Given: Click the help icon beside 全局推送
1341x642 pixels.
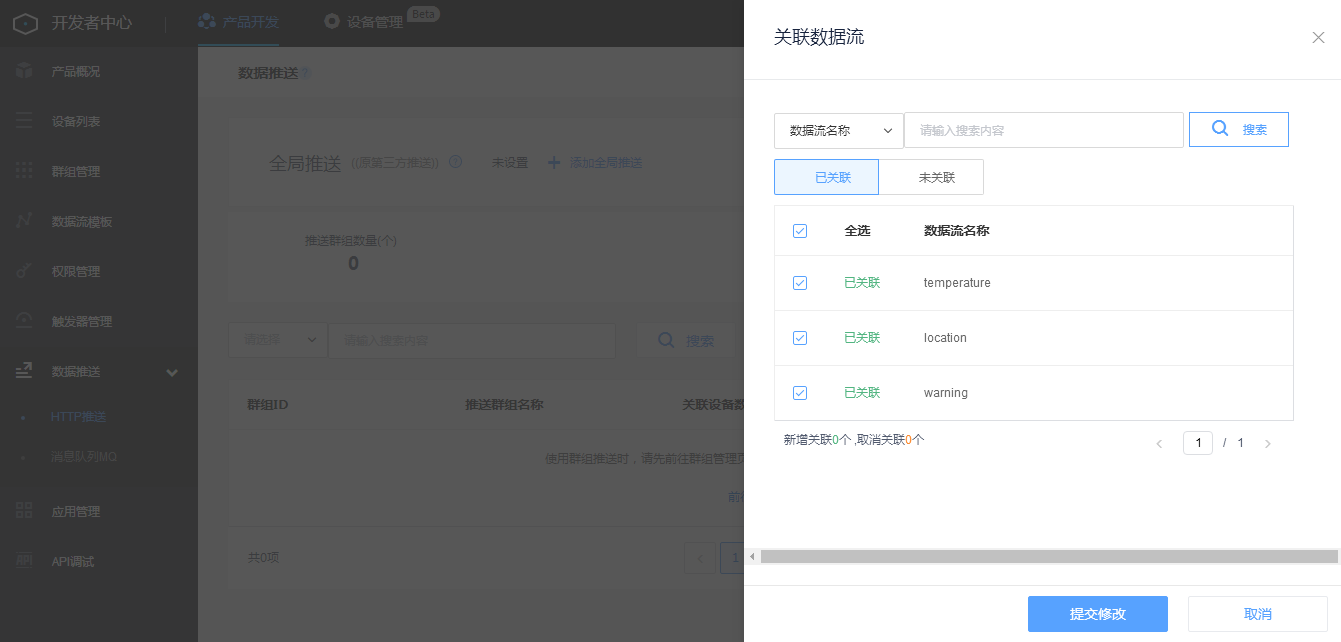Looking at the screenshot, I should (x=456, y=162).
